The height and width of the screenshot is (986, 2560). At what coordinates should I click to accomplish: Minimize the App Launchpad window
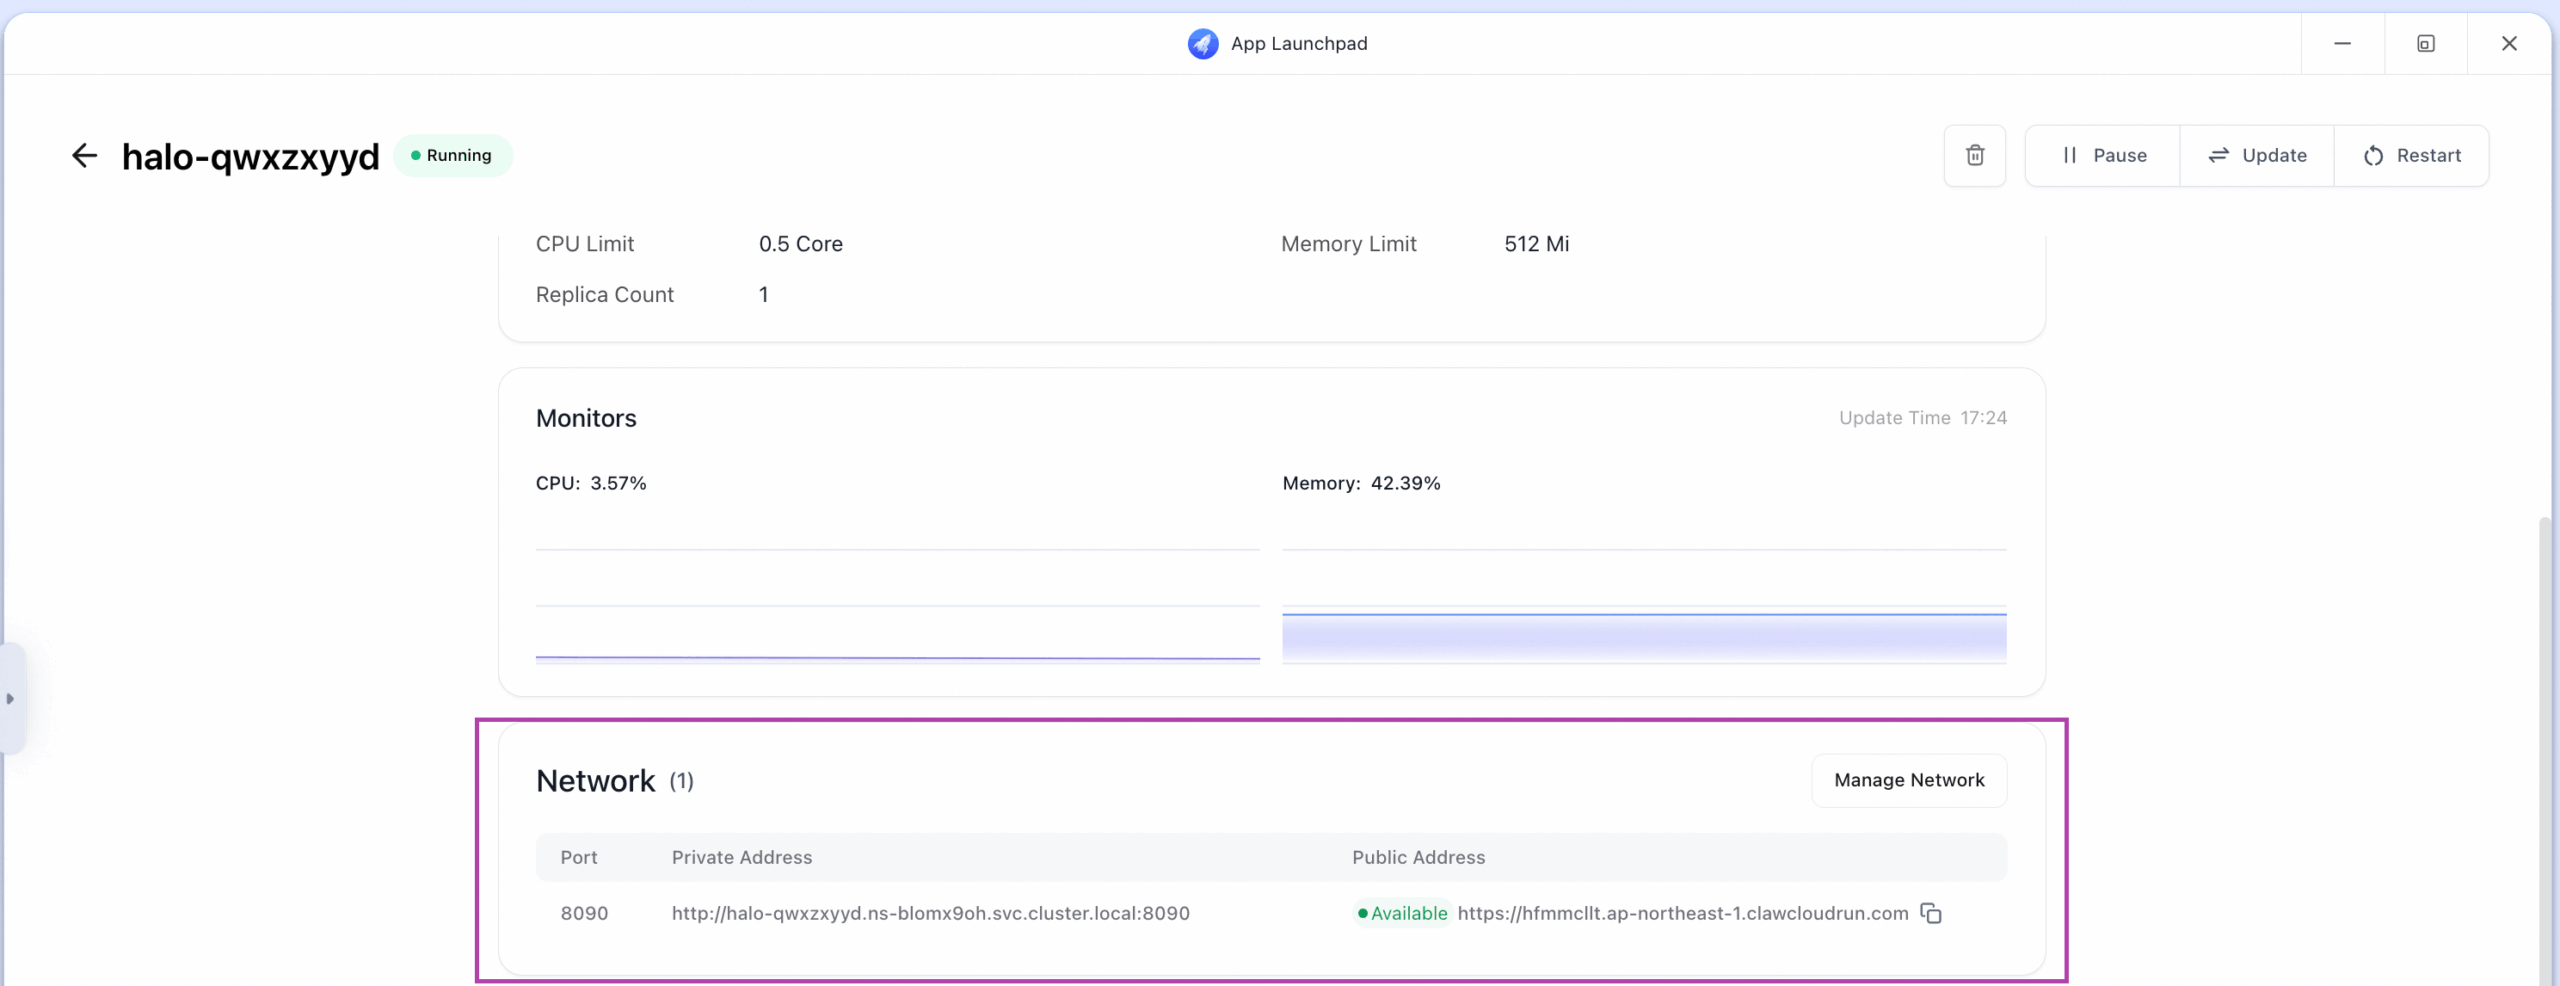coord(2342,43)
